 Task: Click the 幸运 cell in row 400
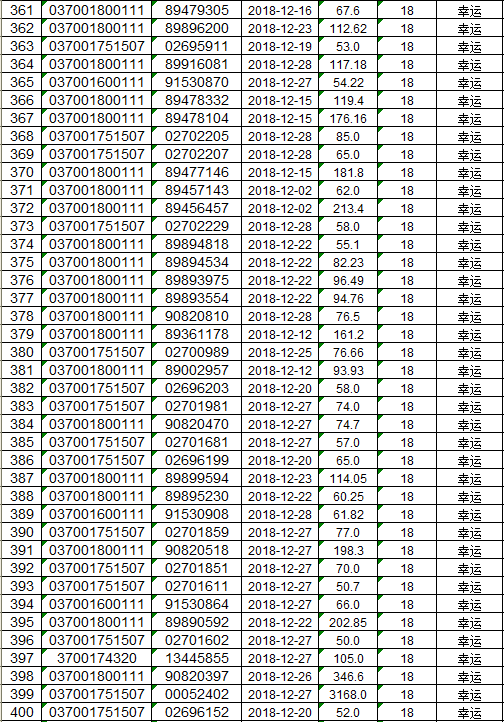[469, 712]
